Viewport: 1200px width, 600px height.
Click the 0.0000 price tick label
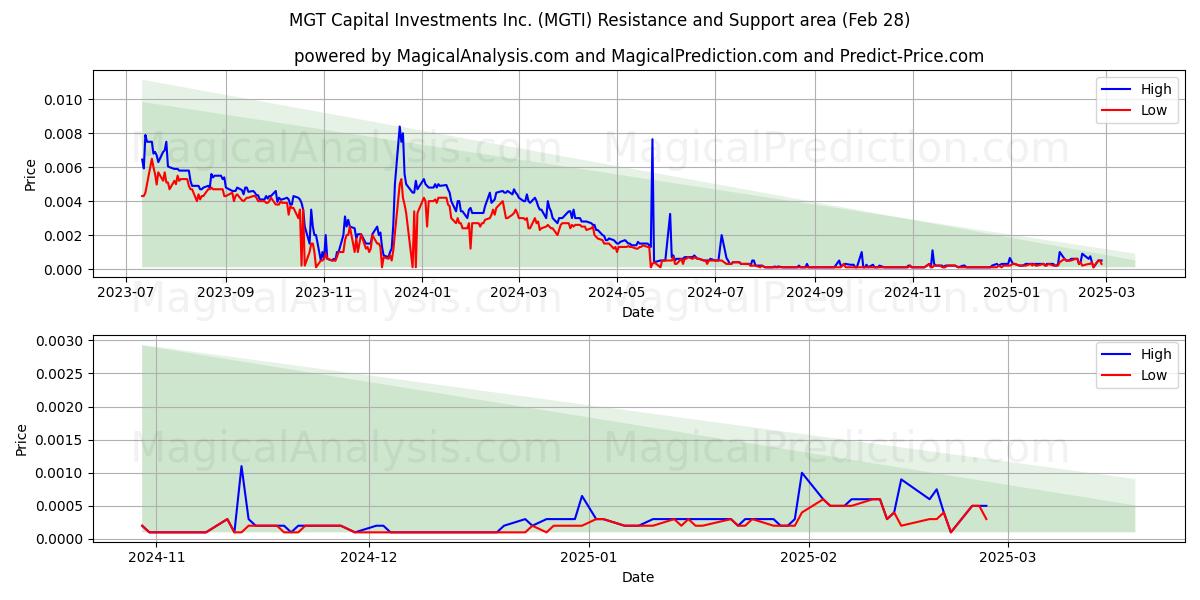[x=61, y=539]
